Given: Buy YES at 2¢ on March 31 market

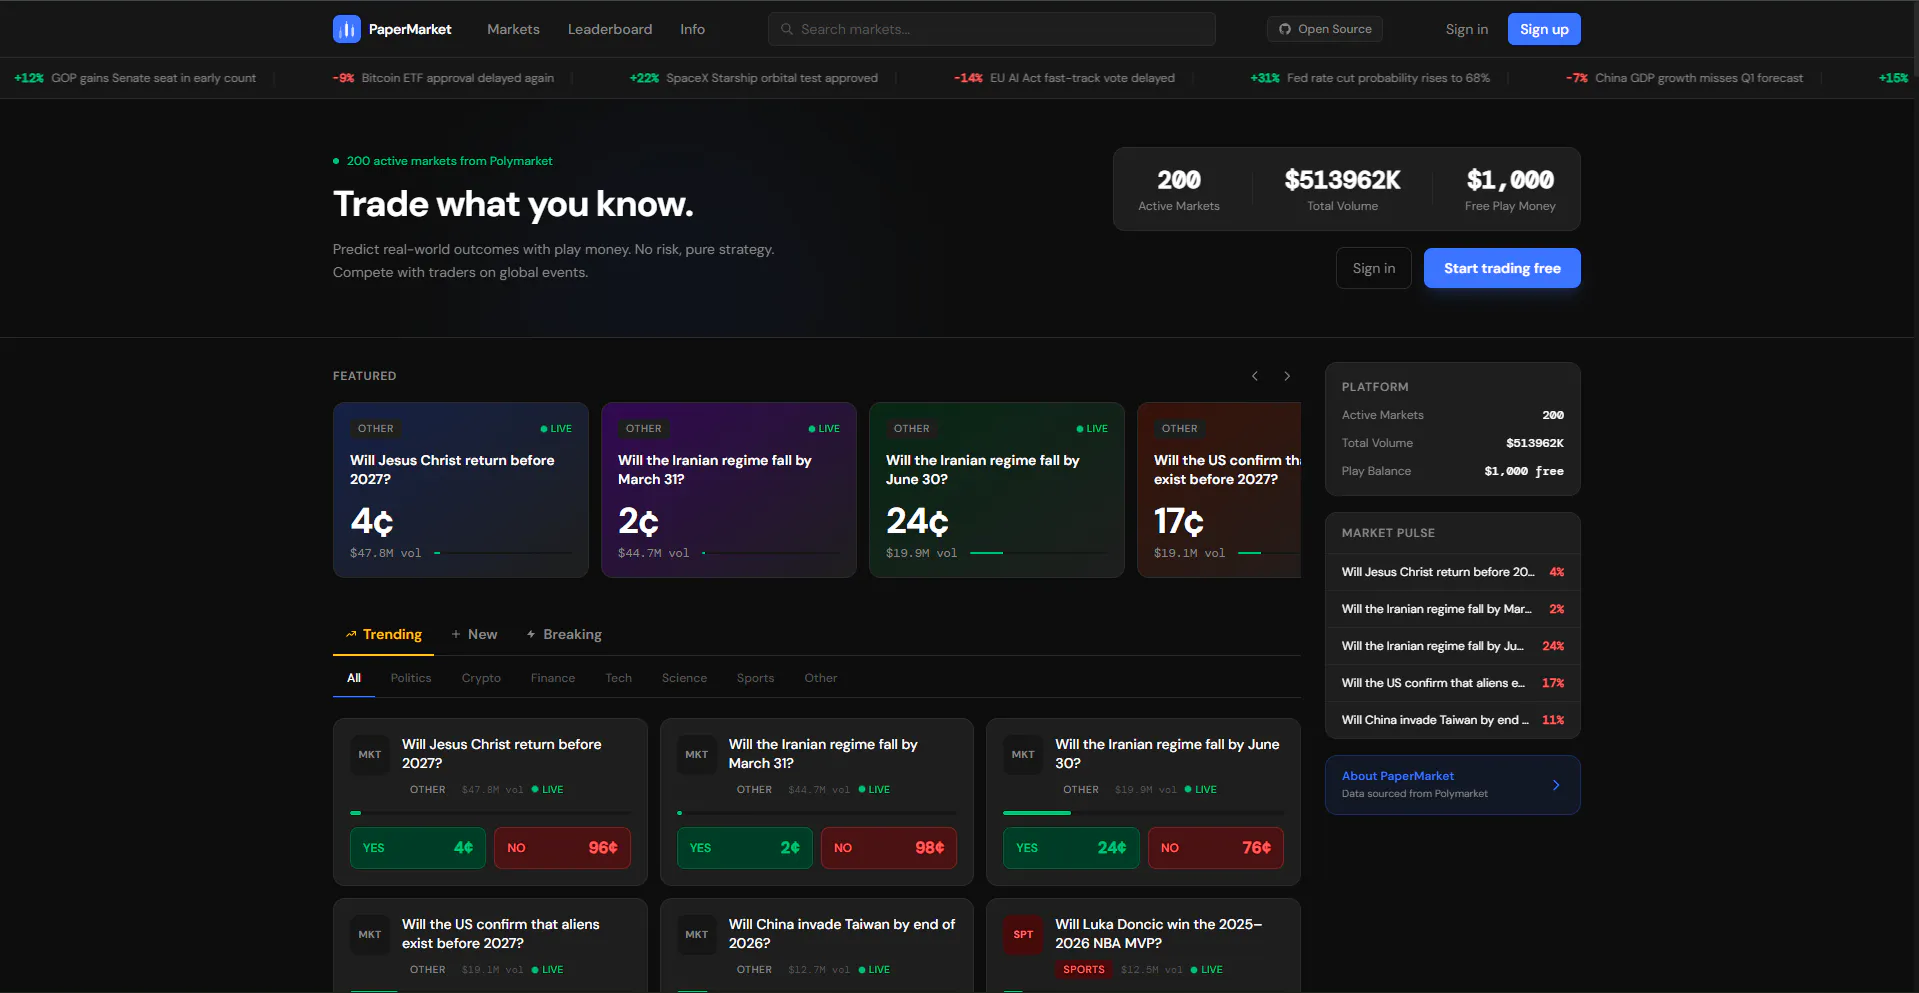Looking at the screenshot, I should [745, 848].
